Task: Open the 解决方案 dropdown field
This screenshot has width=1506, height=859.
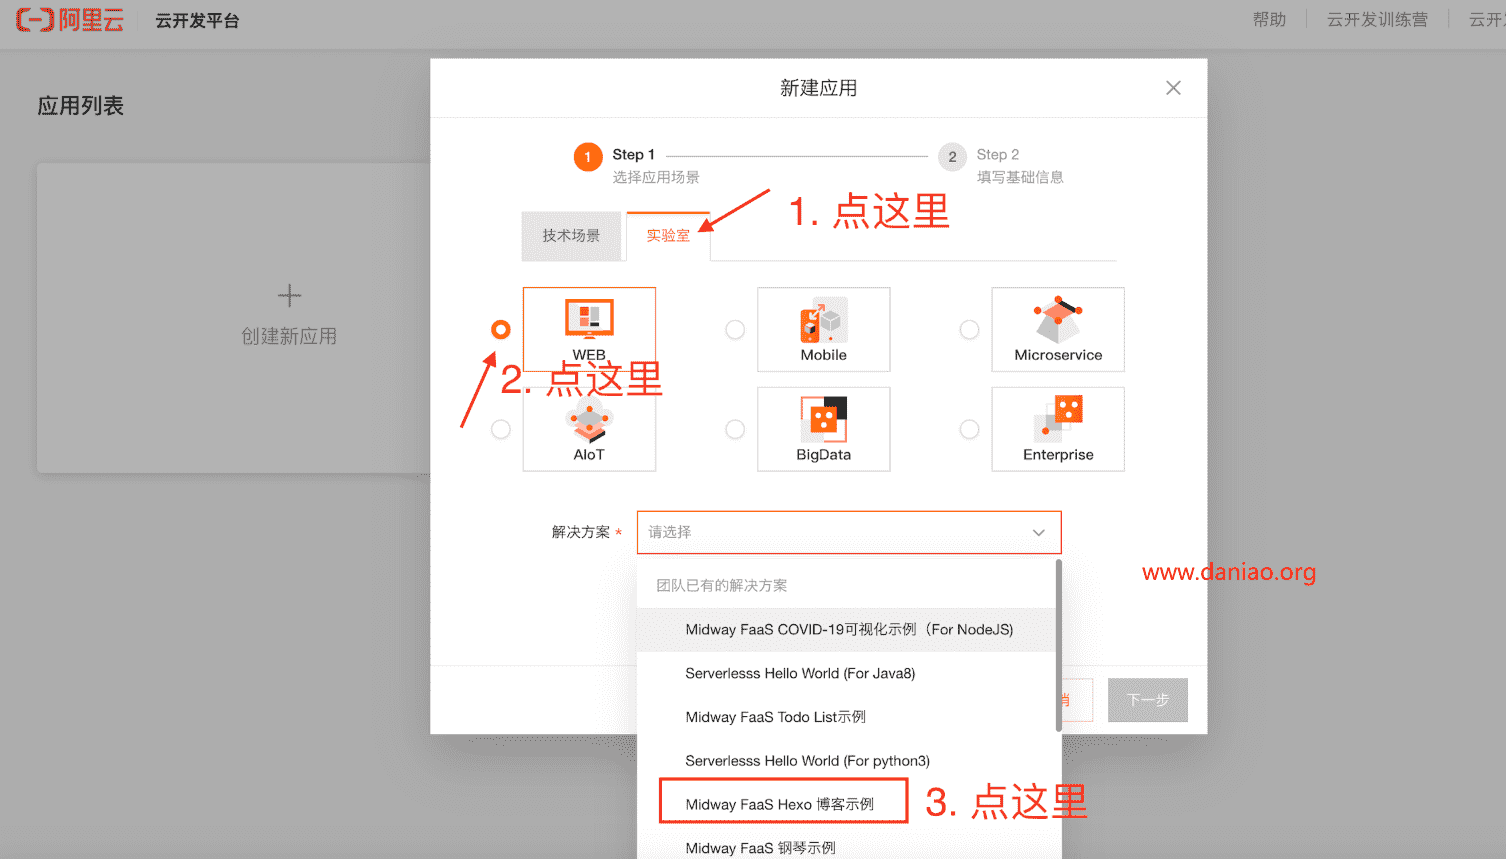Action: pos(849,532)
